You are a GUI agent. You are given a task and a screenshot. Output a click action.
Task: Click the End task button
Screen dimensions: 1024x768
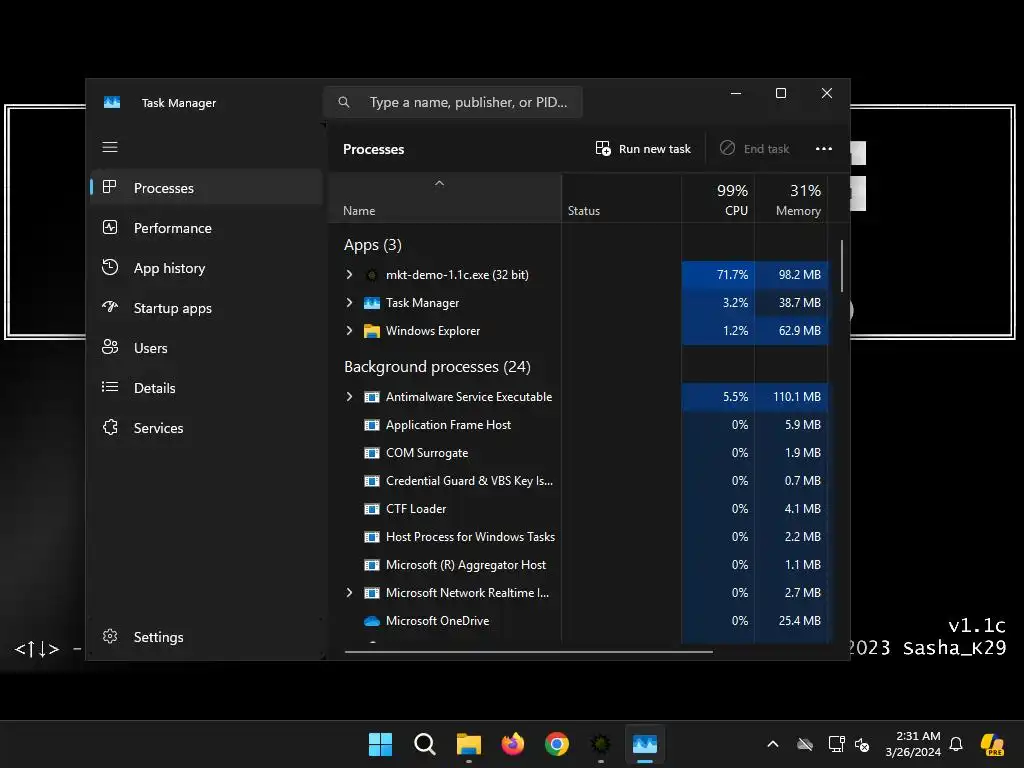tap(755, 149)
